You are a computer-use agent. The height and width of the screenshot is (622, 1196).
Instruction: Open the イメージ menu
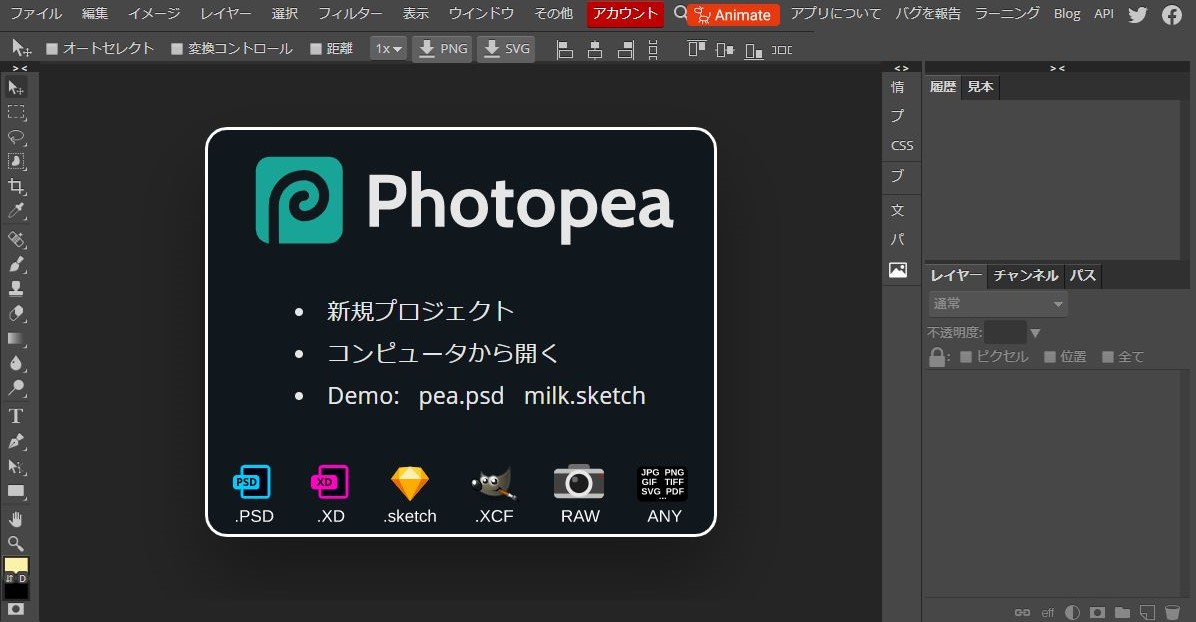[x=154, y=14]
